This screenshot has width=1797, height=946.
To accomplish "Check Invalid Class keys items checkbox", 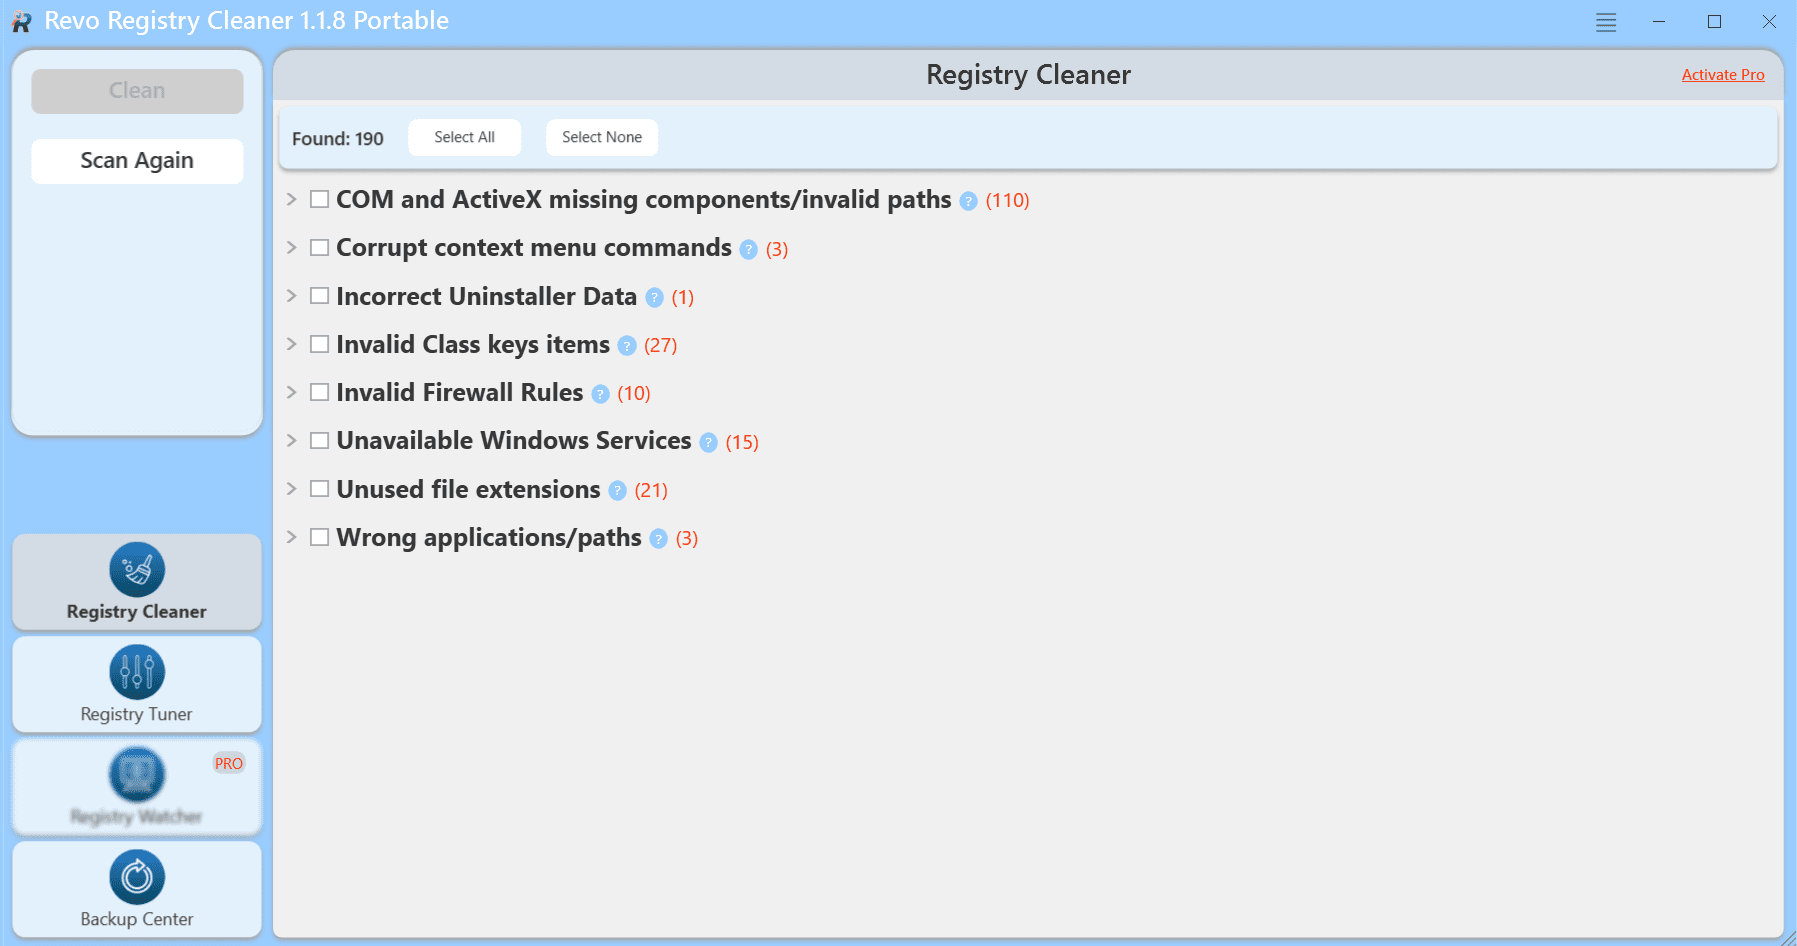I will coord(319,343).
